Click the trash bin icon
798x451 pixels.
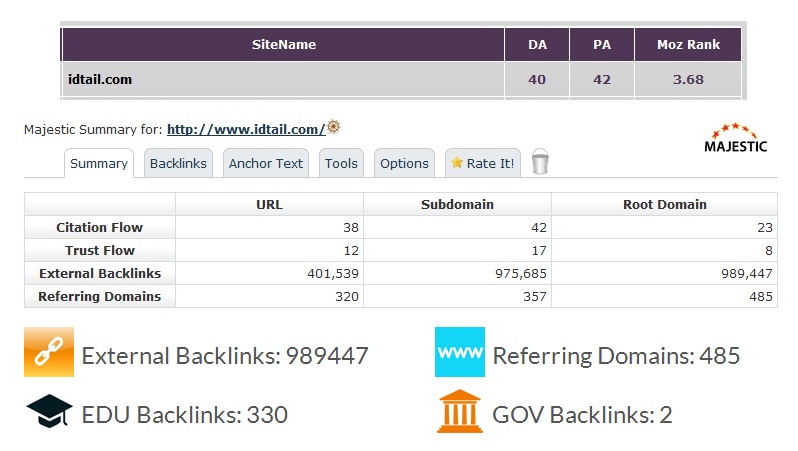(540, 163)
